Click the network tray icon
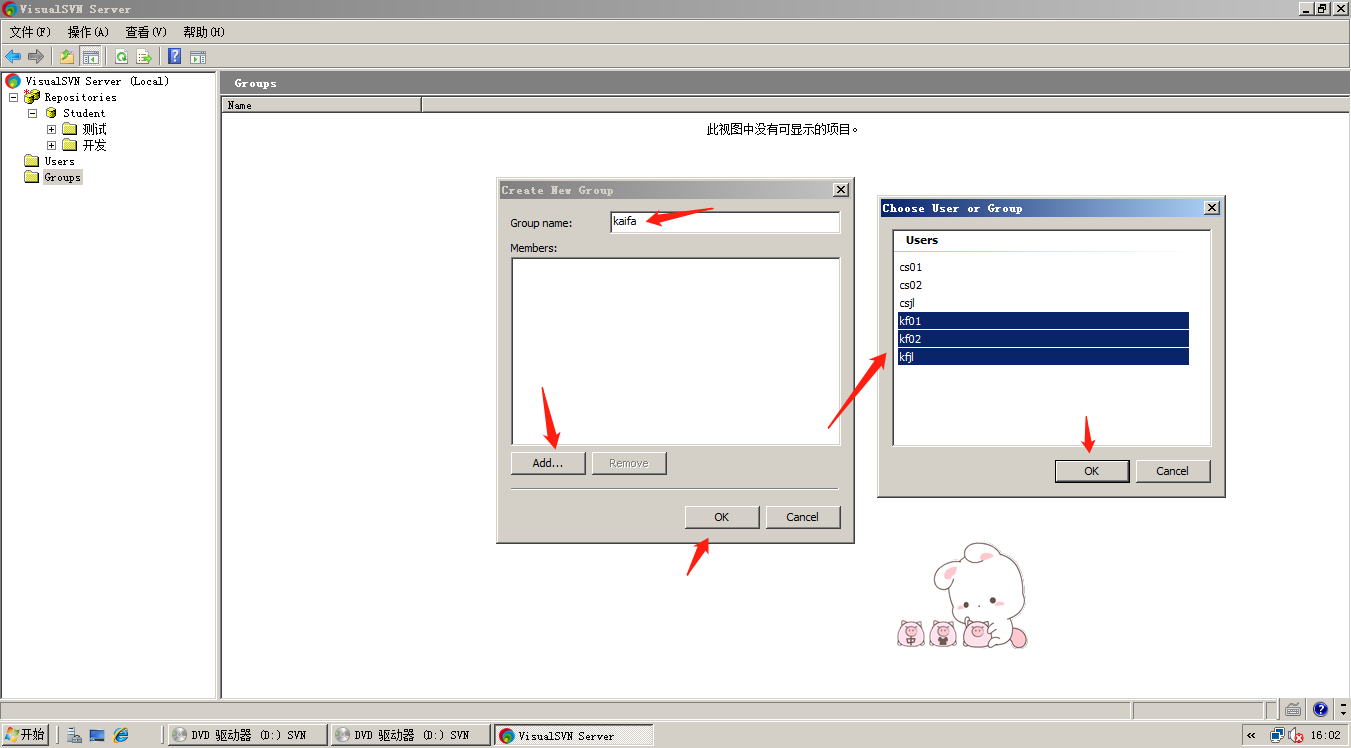 (1277, 735)
